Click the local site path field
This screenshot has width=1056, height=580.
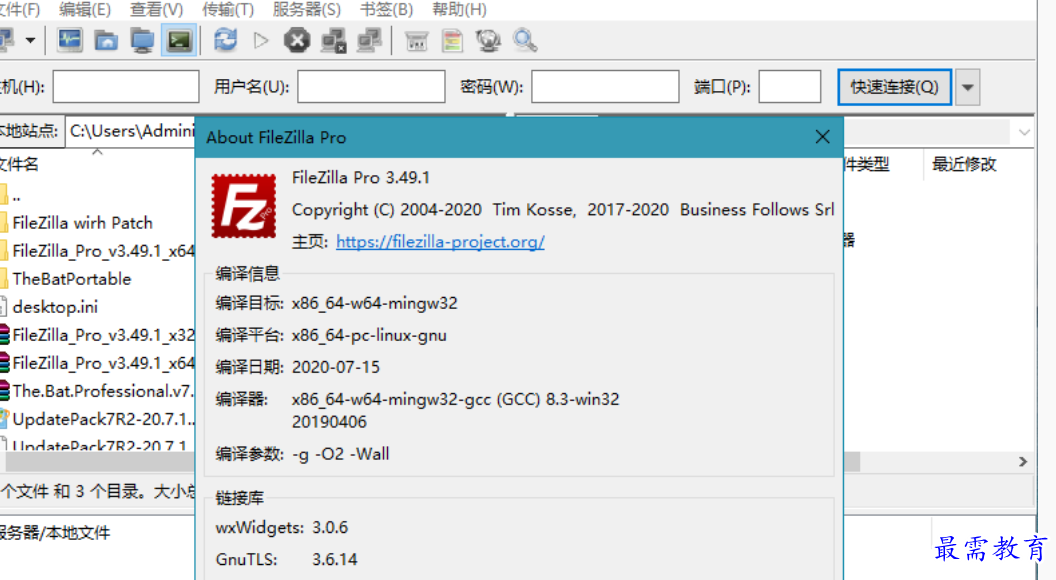[x=131, y=131]
